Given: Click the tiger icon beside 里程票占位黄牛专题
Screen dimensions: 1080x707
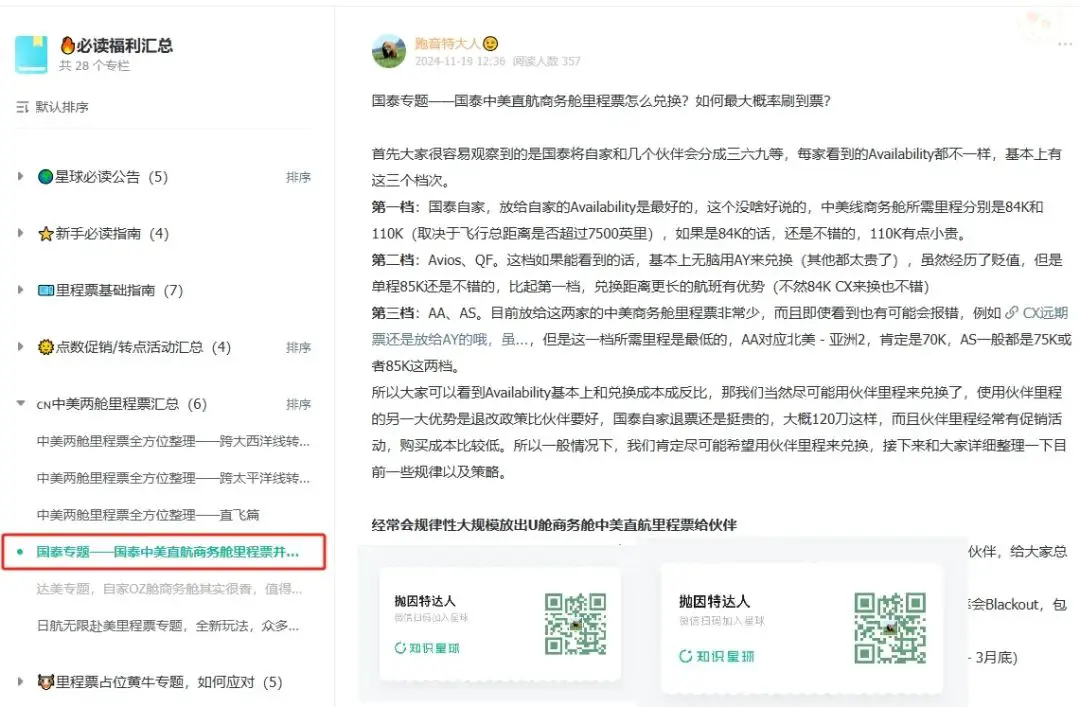Looking at the screenshot, I should (x=45, y=681).
